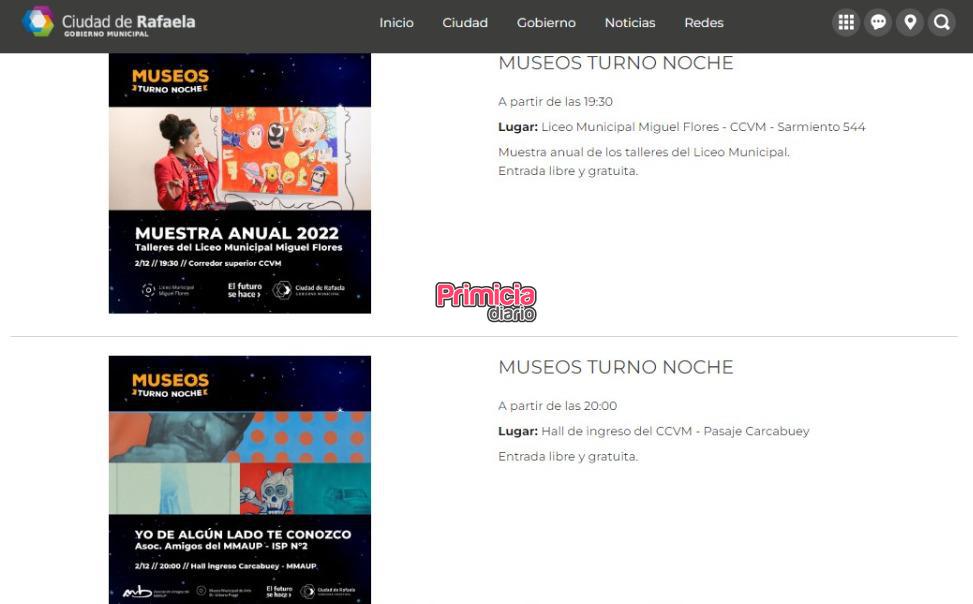Open the apps grid icon in header
973x604 pixels.
[x=846, y=22]
